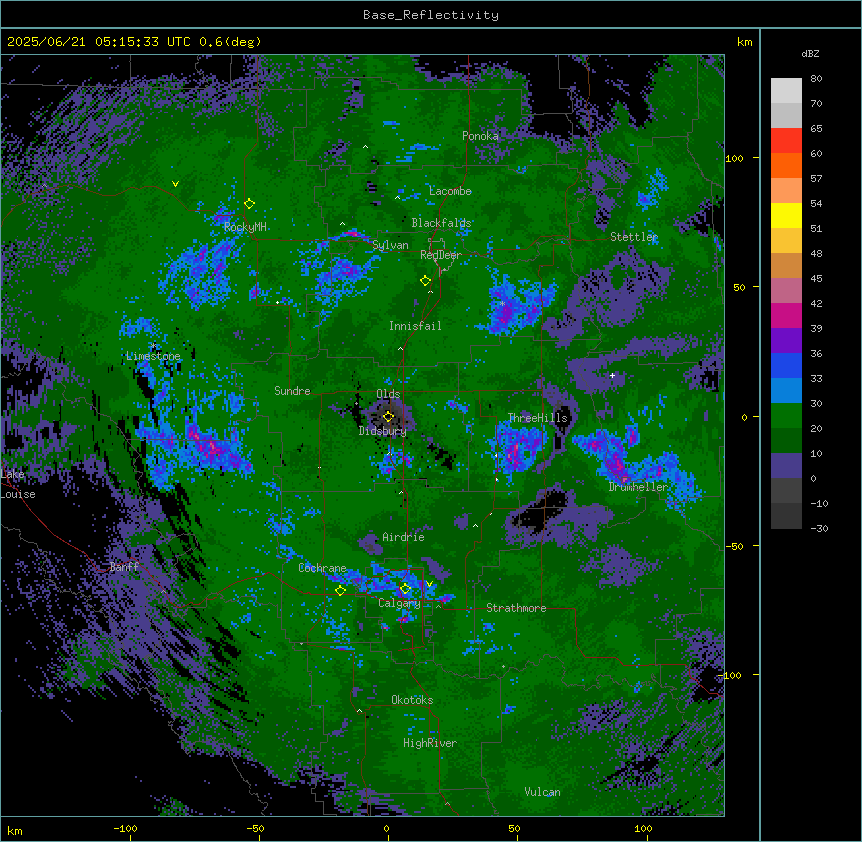Click the Vulcan label

[543, 792]
